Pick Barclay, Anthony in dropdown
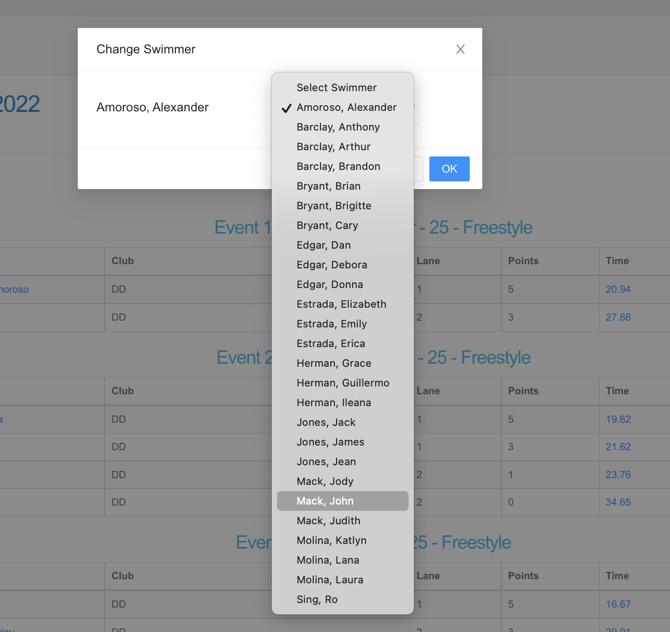This screenshot has width=670, height=632. click(x=338, y=127)
